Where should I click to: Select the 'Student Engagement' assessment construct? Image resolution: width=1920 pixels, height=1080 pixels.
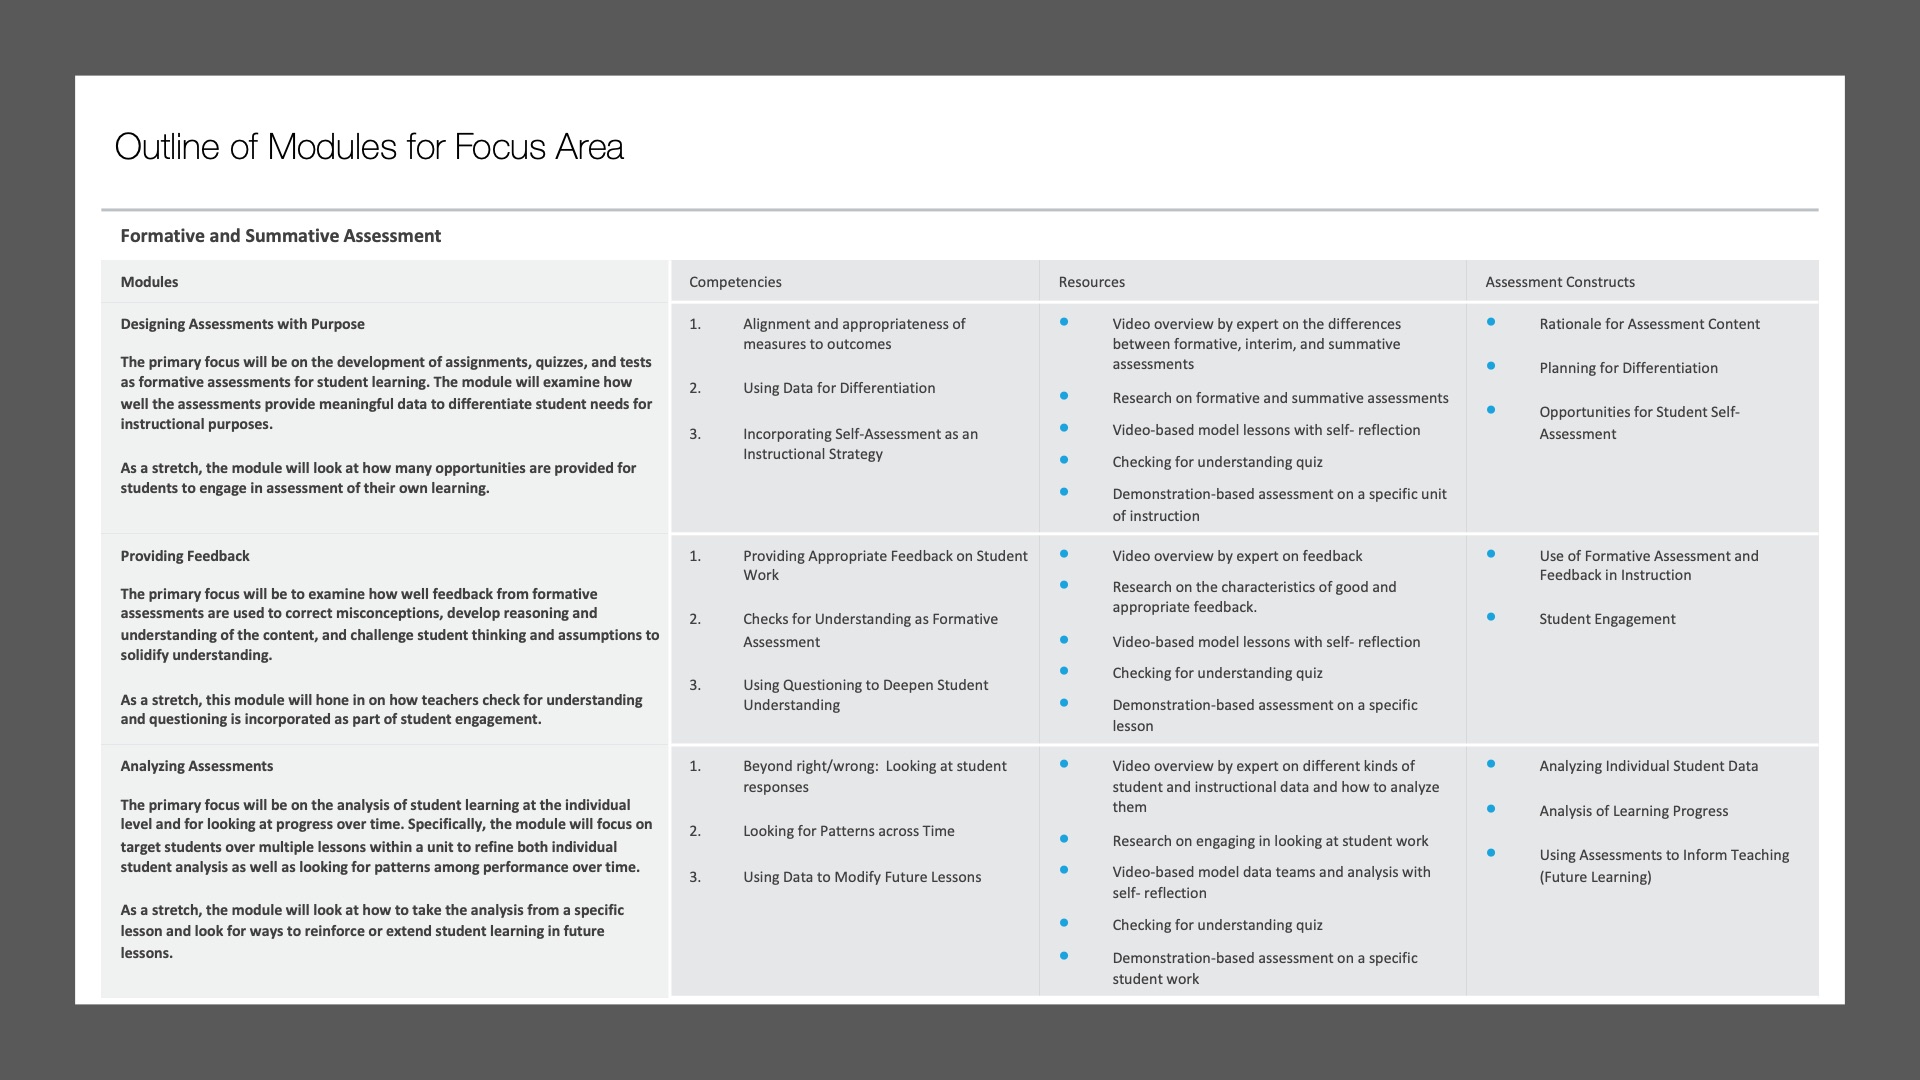point(1607,619)
